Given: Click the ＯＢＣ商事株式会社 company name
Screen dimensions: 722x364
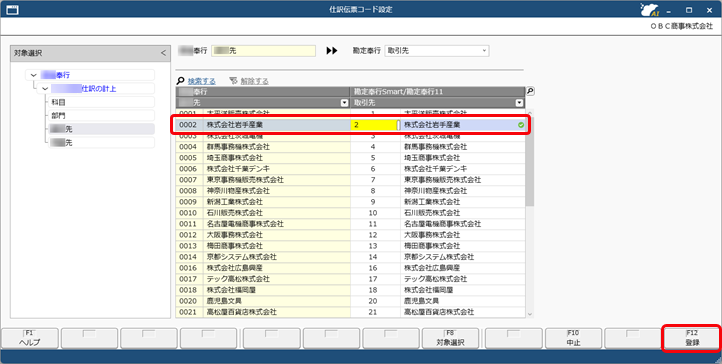Looking at the screenshot, I should pos(681,26).
